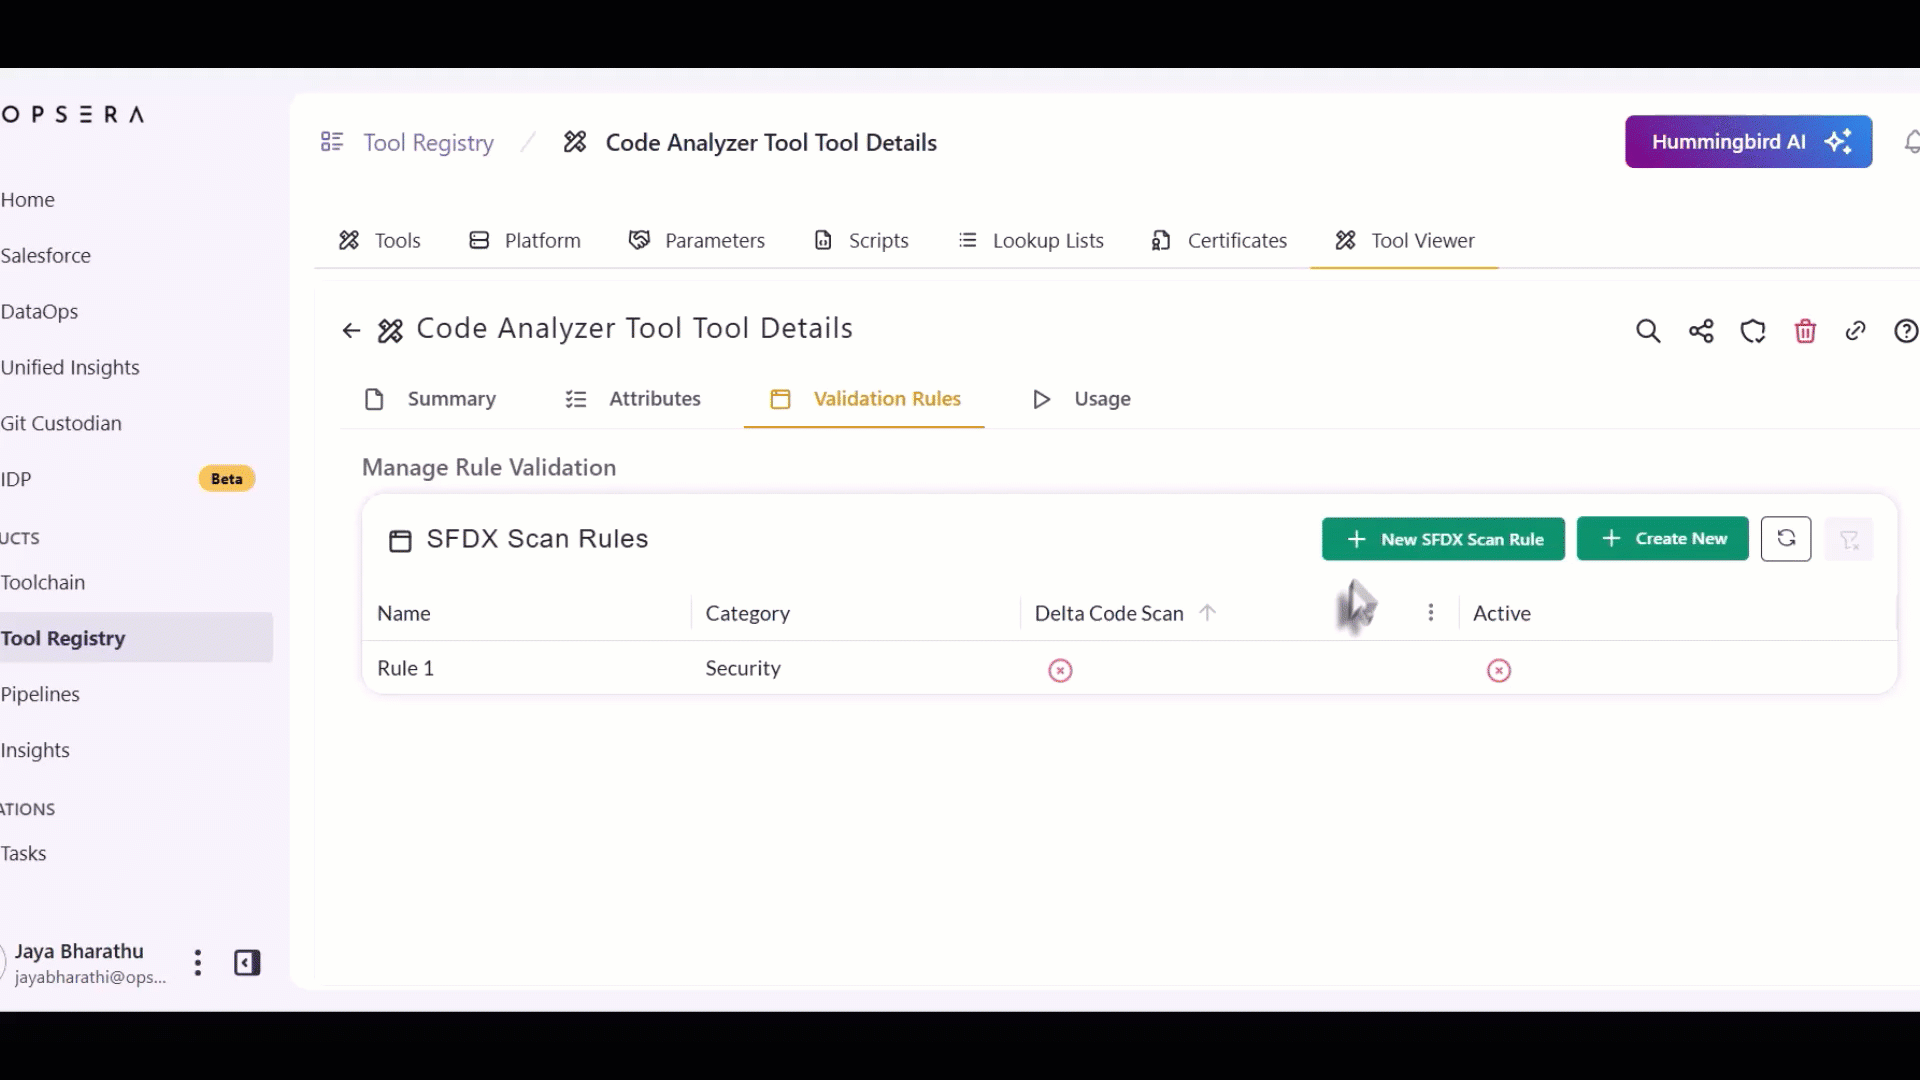Click the refresh icon in SFDX Scan Rules
Screen dimensions: 1920x1080
1786,539
